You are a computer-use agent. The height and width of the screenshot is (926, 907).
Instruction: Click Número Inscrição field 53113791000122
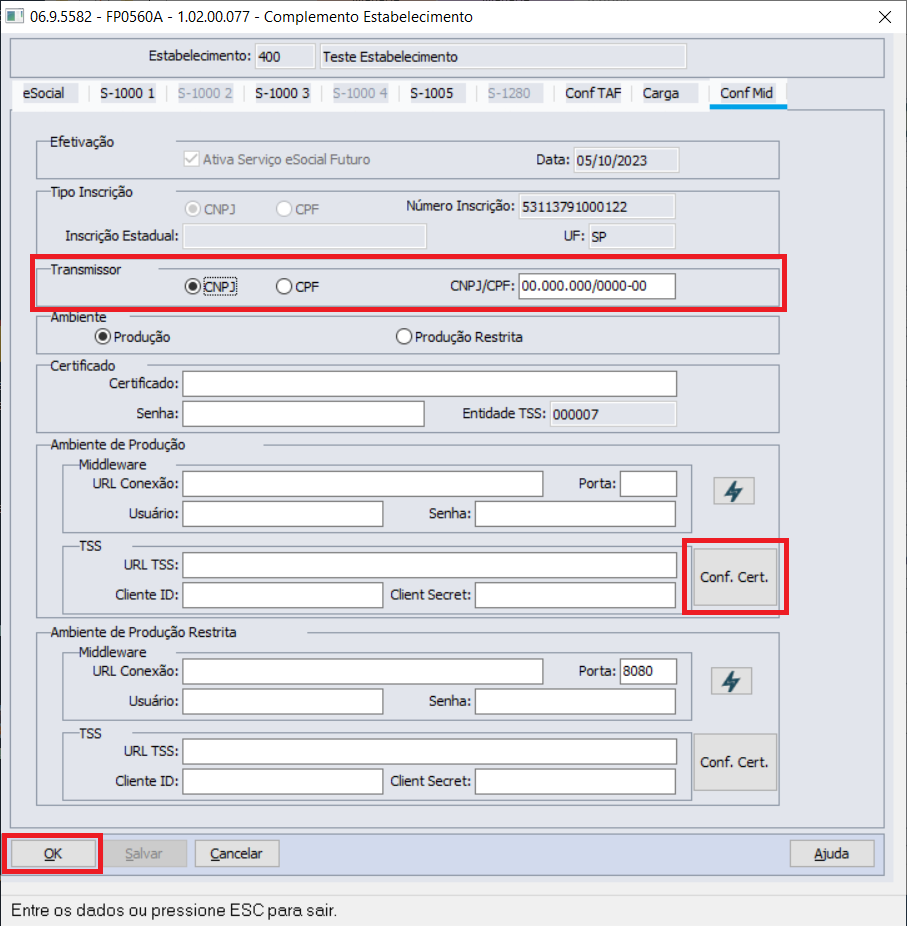tap(597, 207)
